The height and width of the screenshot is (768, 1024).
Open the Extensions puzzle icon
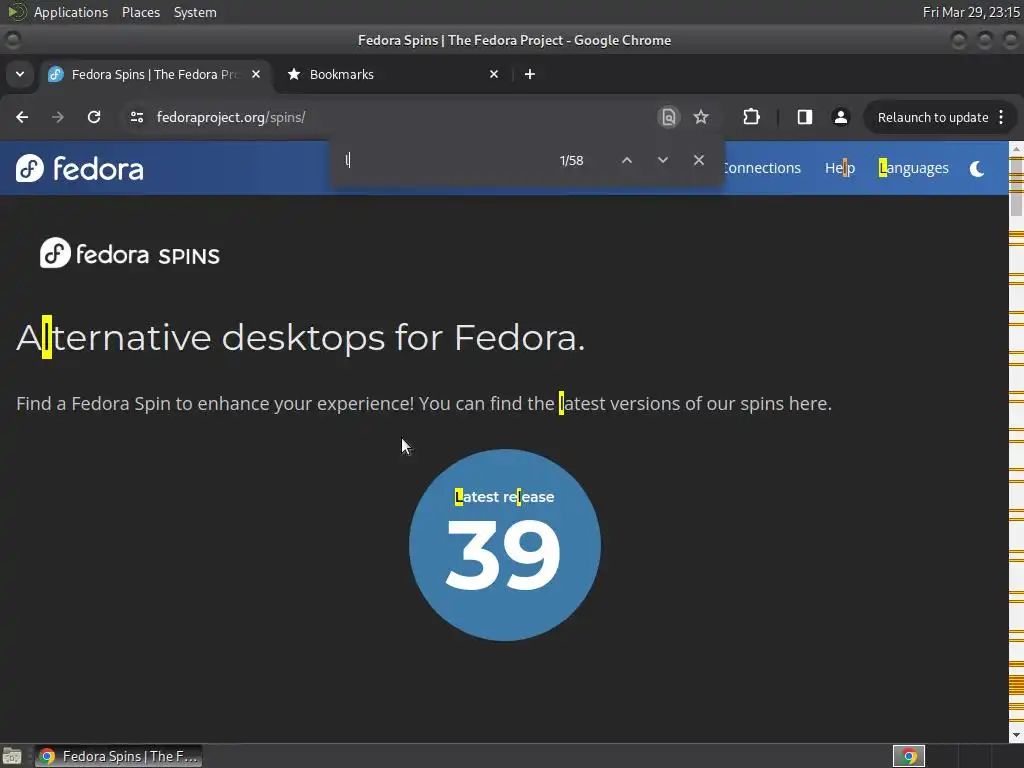pyautogui.click(x=751, y=117)
